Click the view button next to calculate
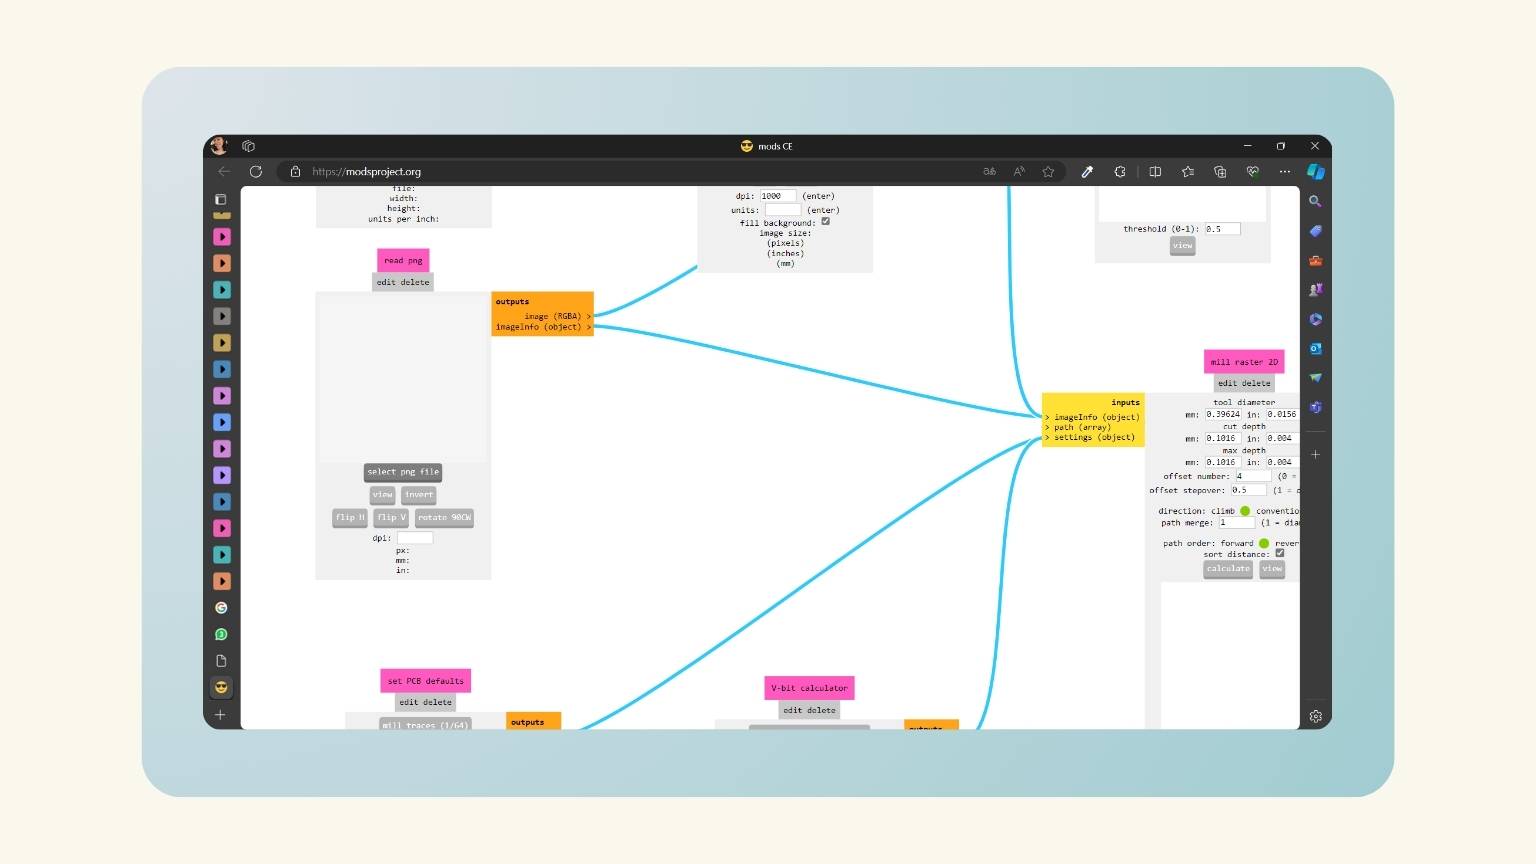Image resolution: width=1536 pixels, height=864 pixels. click(1272, 569)
